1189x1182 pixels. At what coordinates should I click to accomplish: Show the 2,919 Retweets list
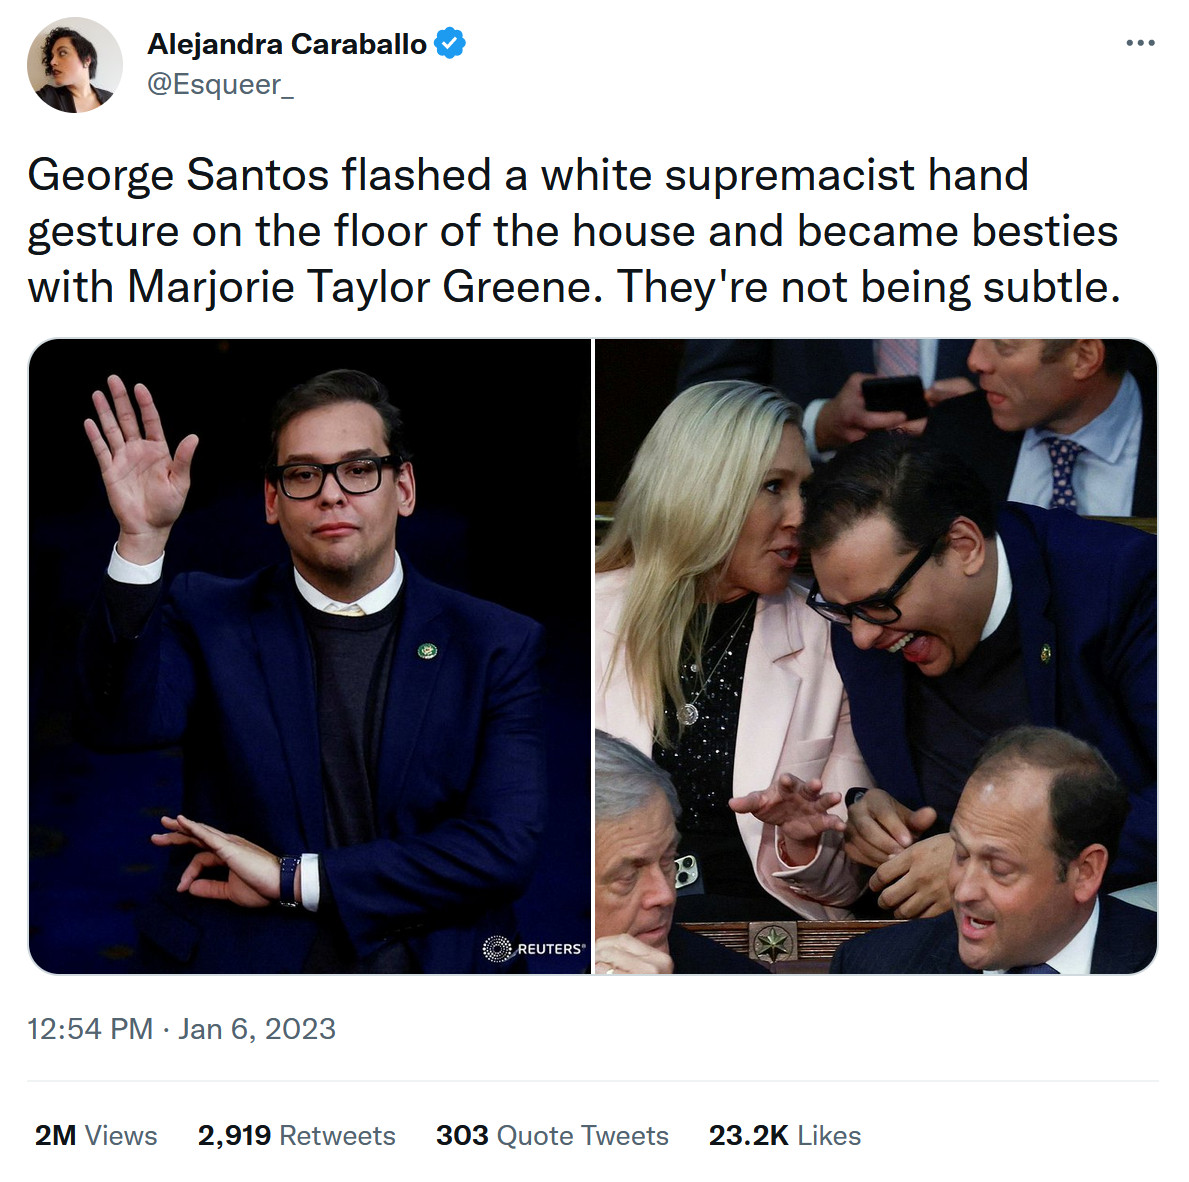tap(296, 1136)
